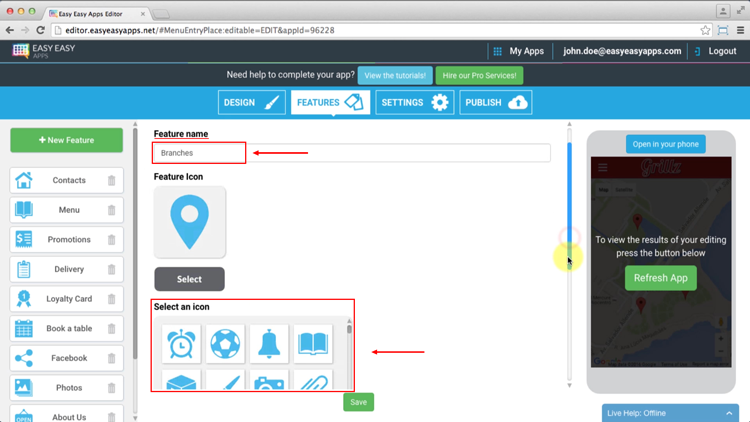
Task: Delete the Menu feature via trash icon
Action: click(x=111, y=210)
